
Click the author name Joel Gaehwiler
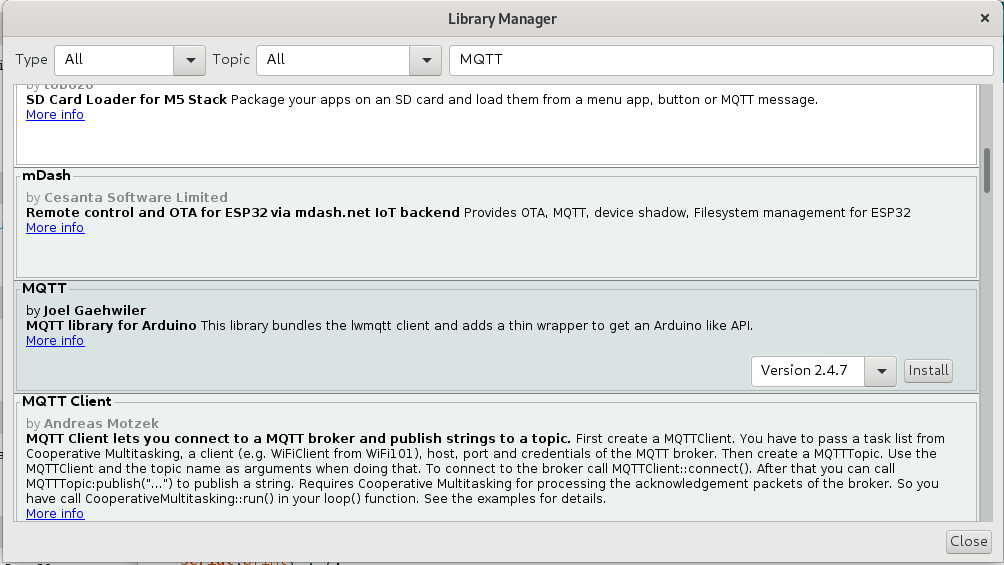(x=95, y=311)
